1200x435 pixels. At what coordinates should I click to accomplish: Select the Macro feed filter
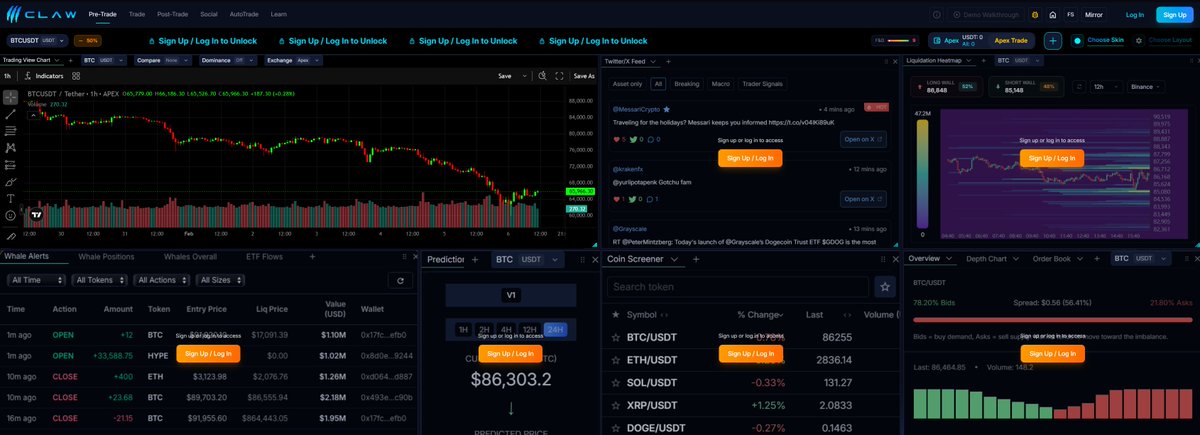point(720,84)
